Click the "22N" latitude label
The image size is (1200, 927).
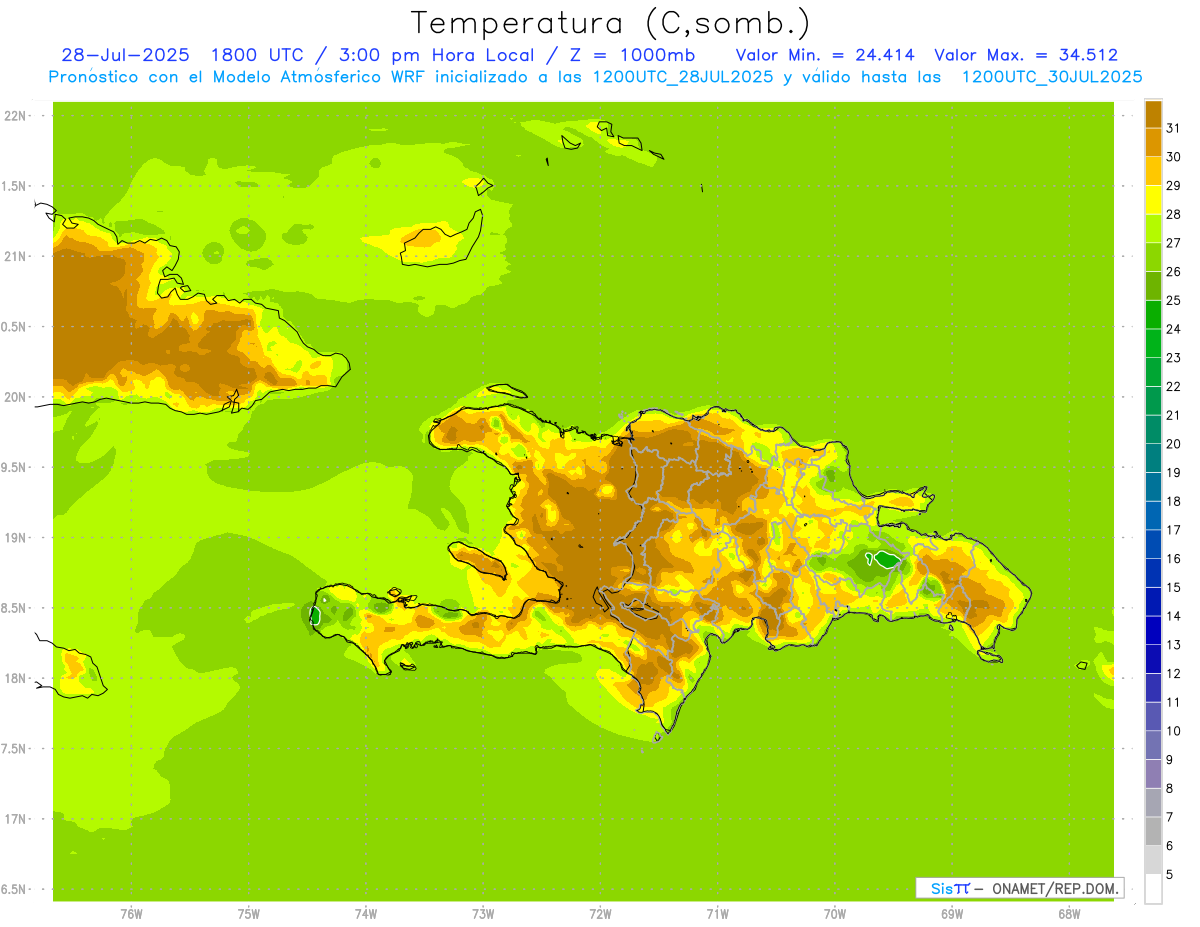click(x=15, y=116)
